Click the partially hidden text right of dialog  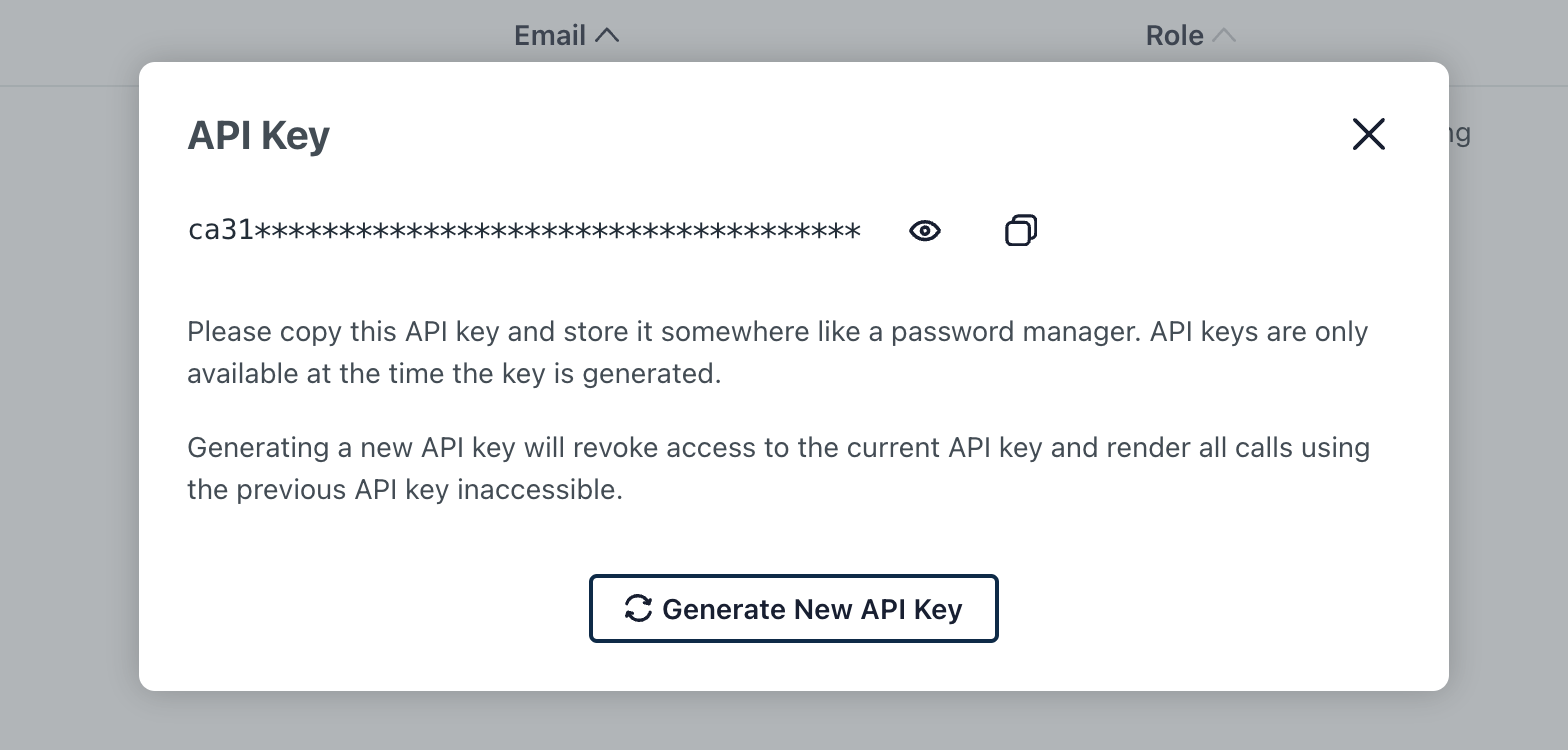click(1460, 134)
